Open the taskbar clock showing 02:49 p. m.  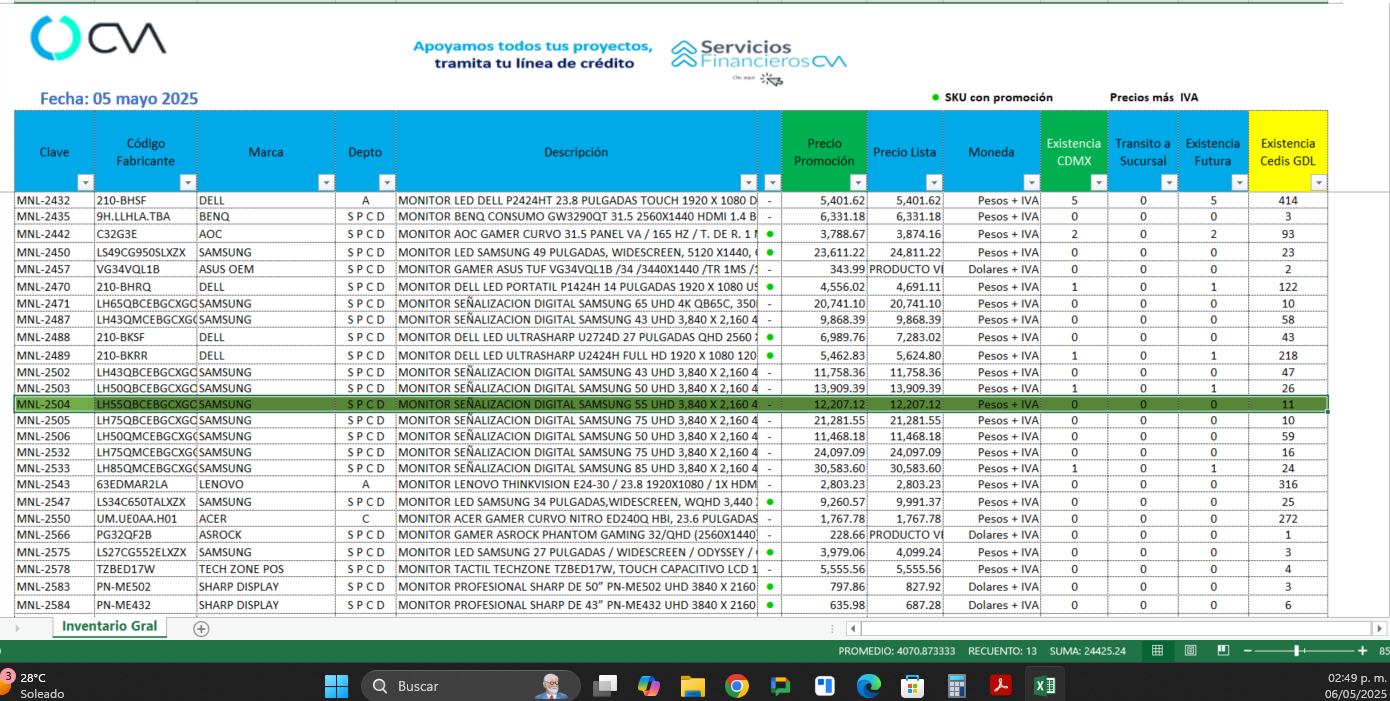(1356, 685)
